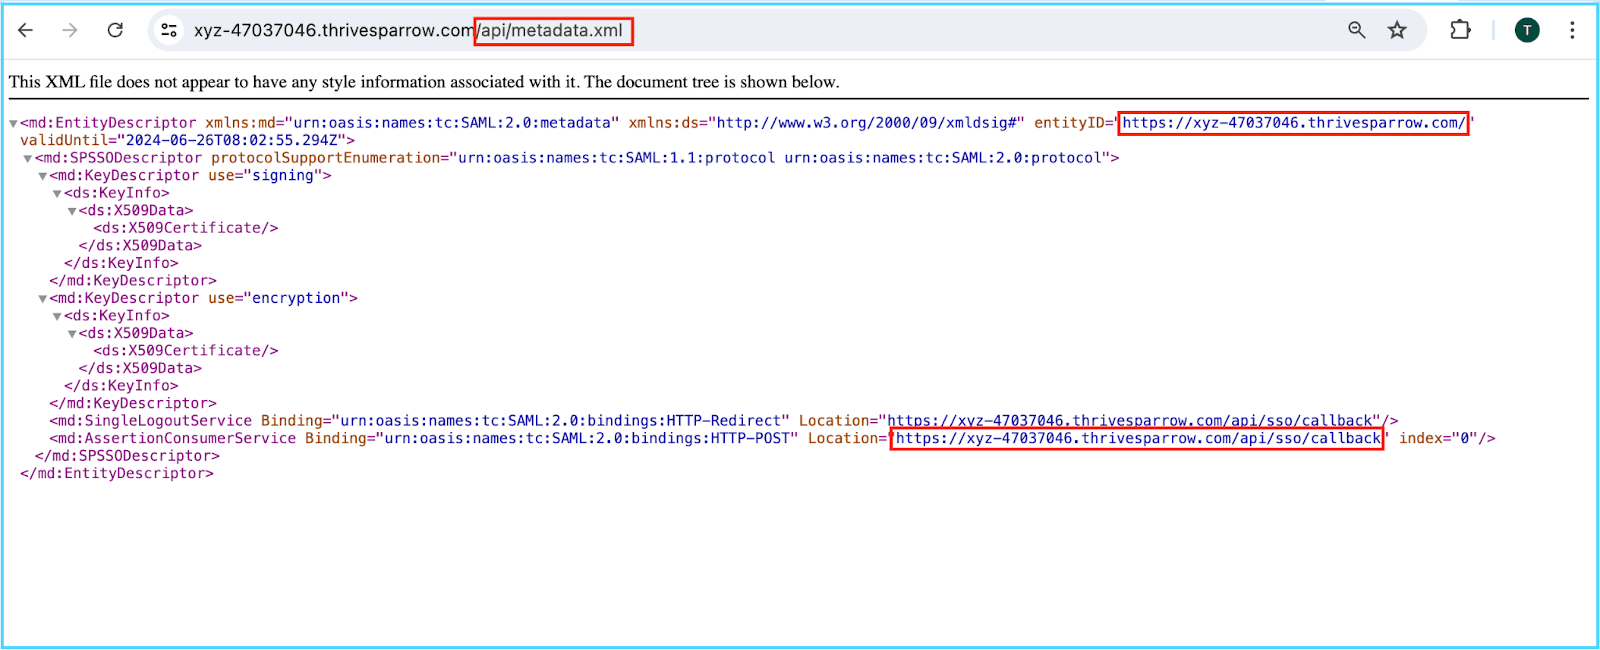Reload the metadata.xml page

point(115,30)
